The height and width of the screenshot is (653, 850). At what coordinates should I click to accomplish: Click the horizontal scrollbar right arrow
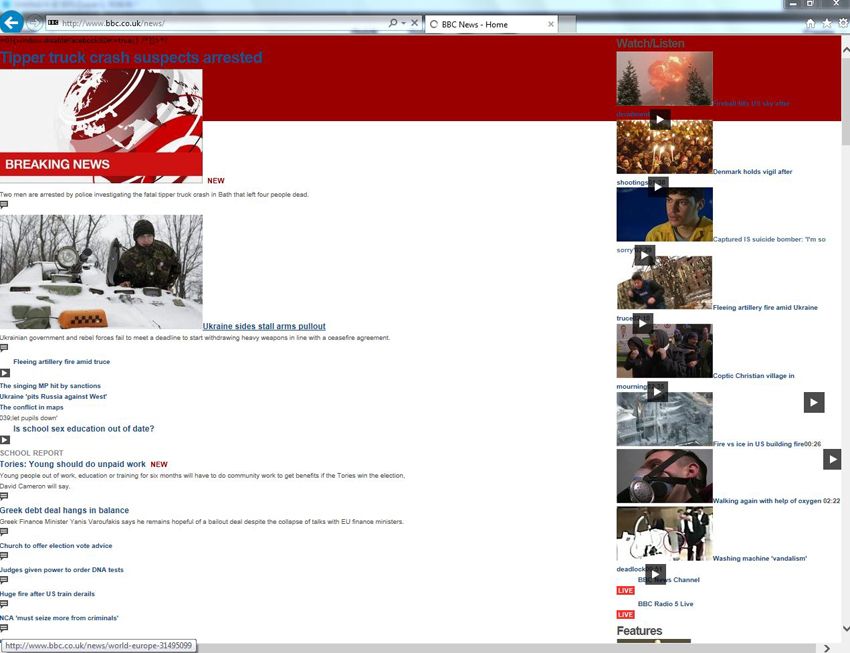click(826, 648)
